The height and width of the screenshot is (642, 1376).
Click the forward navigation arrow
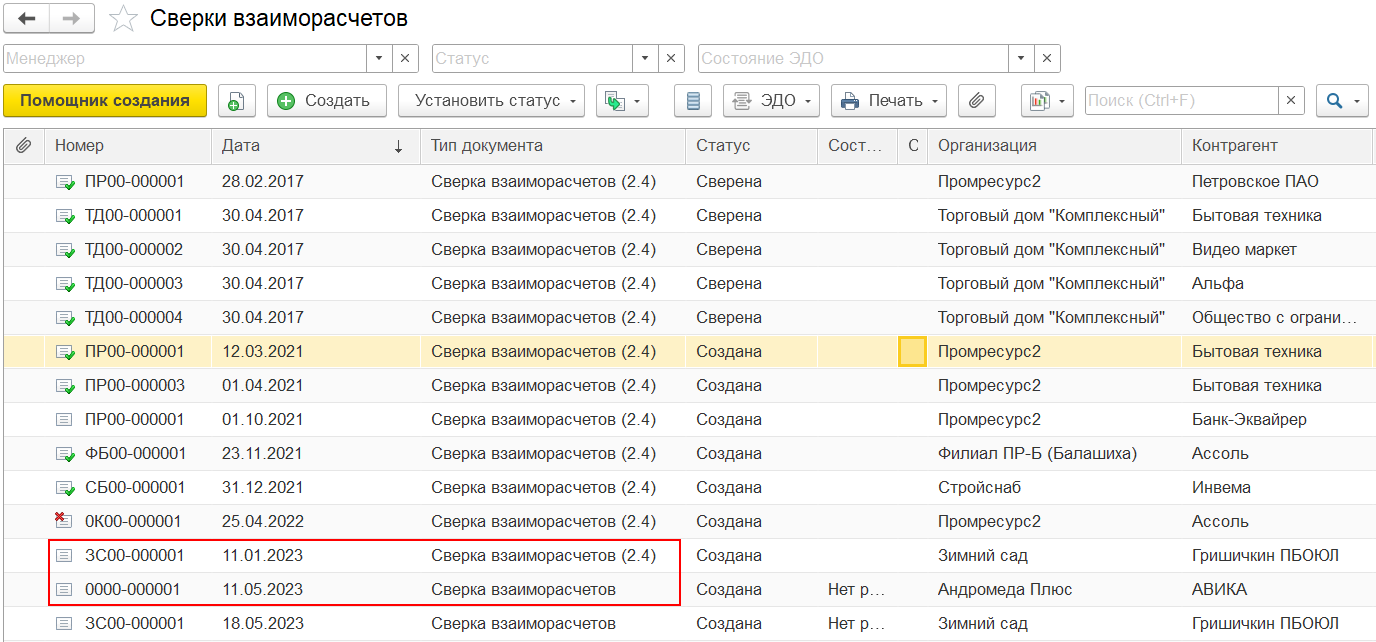click(x=72, y=18)
